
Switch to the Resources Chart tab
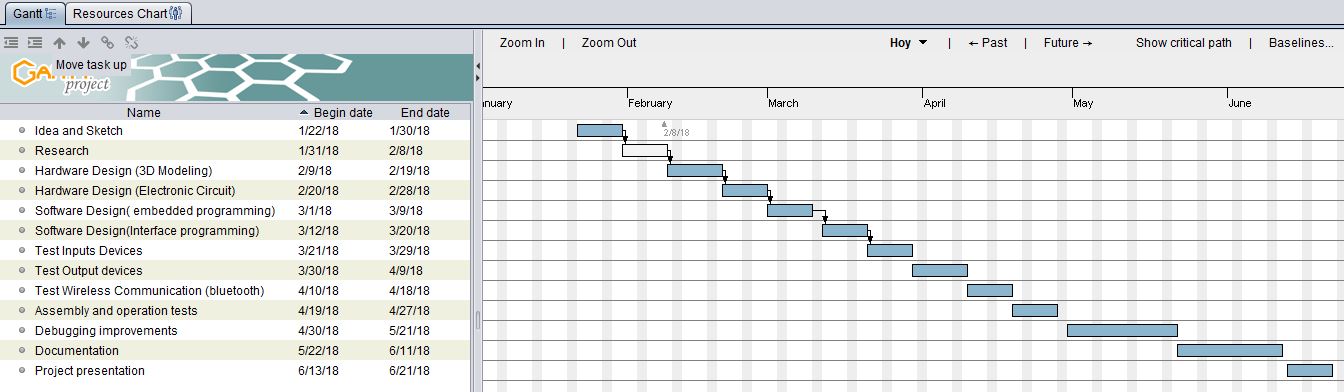click(128, 13)
